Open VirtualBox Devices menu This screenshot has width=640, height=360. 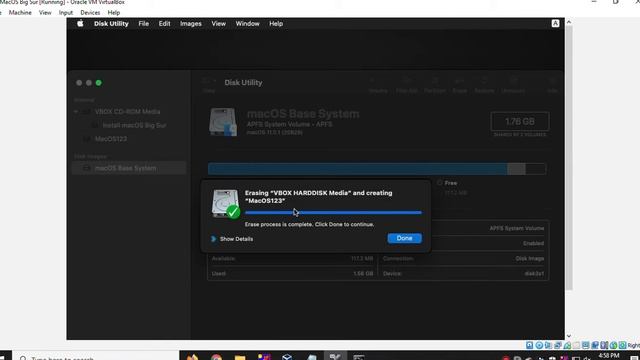coord(90,13)
